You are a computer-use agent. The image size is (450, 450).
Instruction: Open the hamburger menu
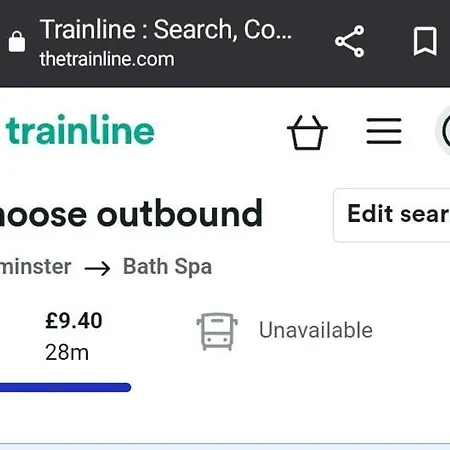384,131
